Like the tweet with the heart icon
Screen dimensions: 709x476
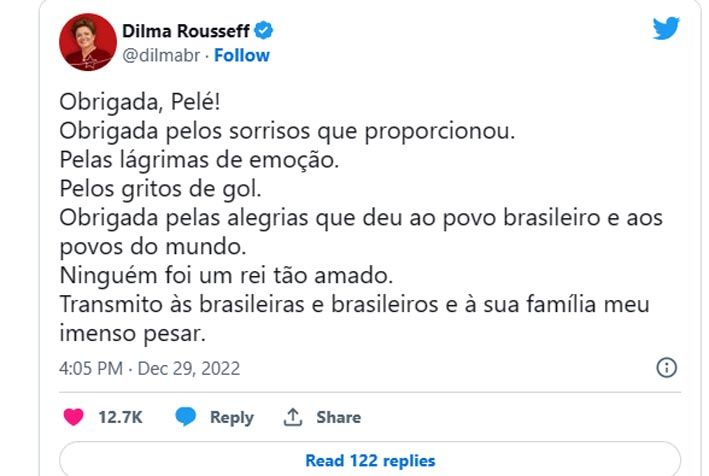72,417
